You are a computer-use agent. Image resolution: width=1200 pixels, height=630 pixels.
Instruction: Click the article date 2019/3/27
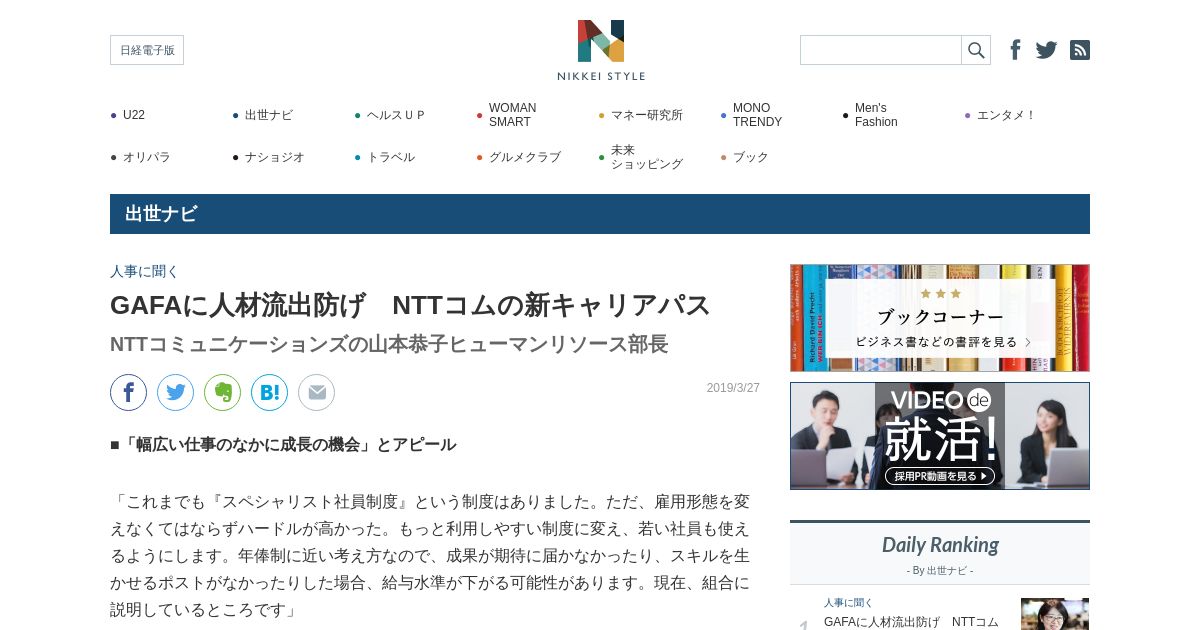[x=733, y=388]
